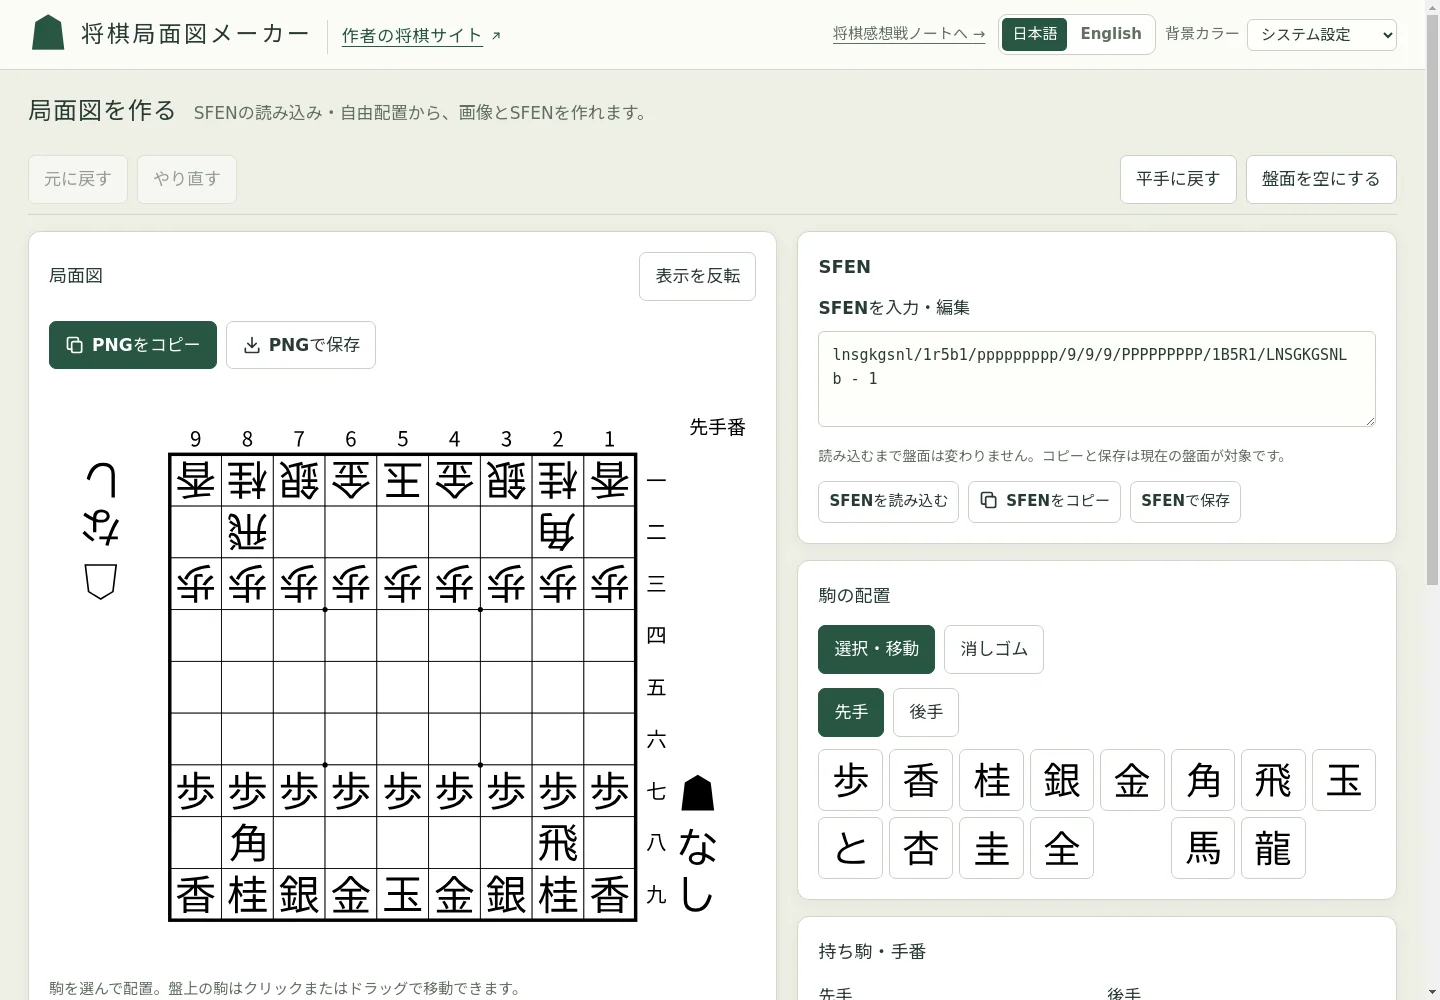Click the page's vertical scrollbar
The image size is (1440, 1000).
[x=1432, y=500]
